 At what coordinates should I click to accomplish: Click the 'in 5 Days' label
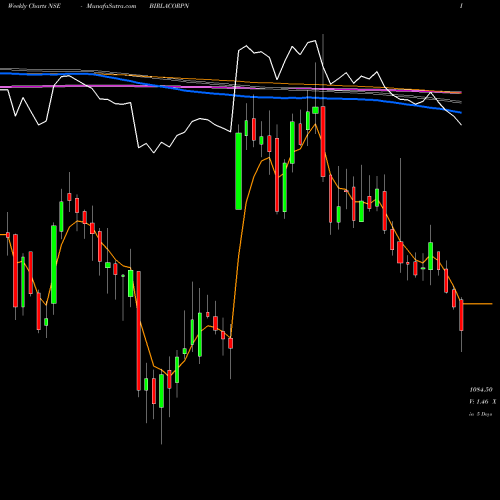[x=480, y=414]
